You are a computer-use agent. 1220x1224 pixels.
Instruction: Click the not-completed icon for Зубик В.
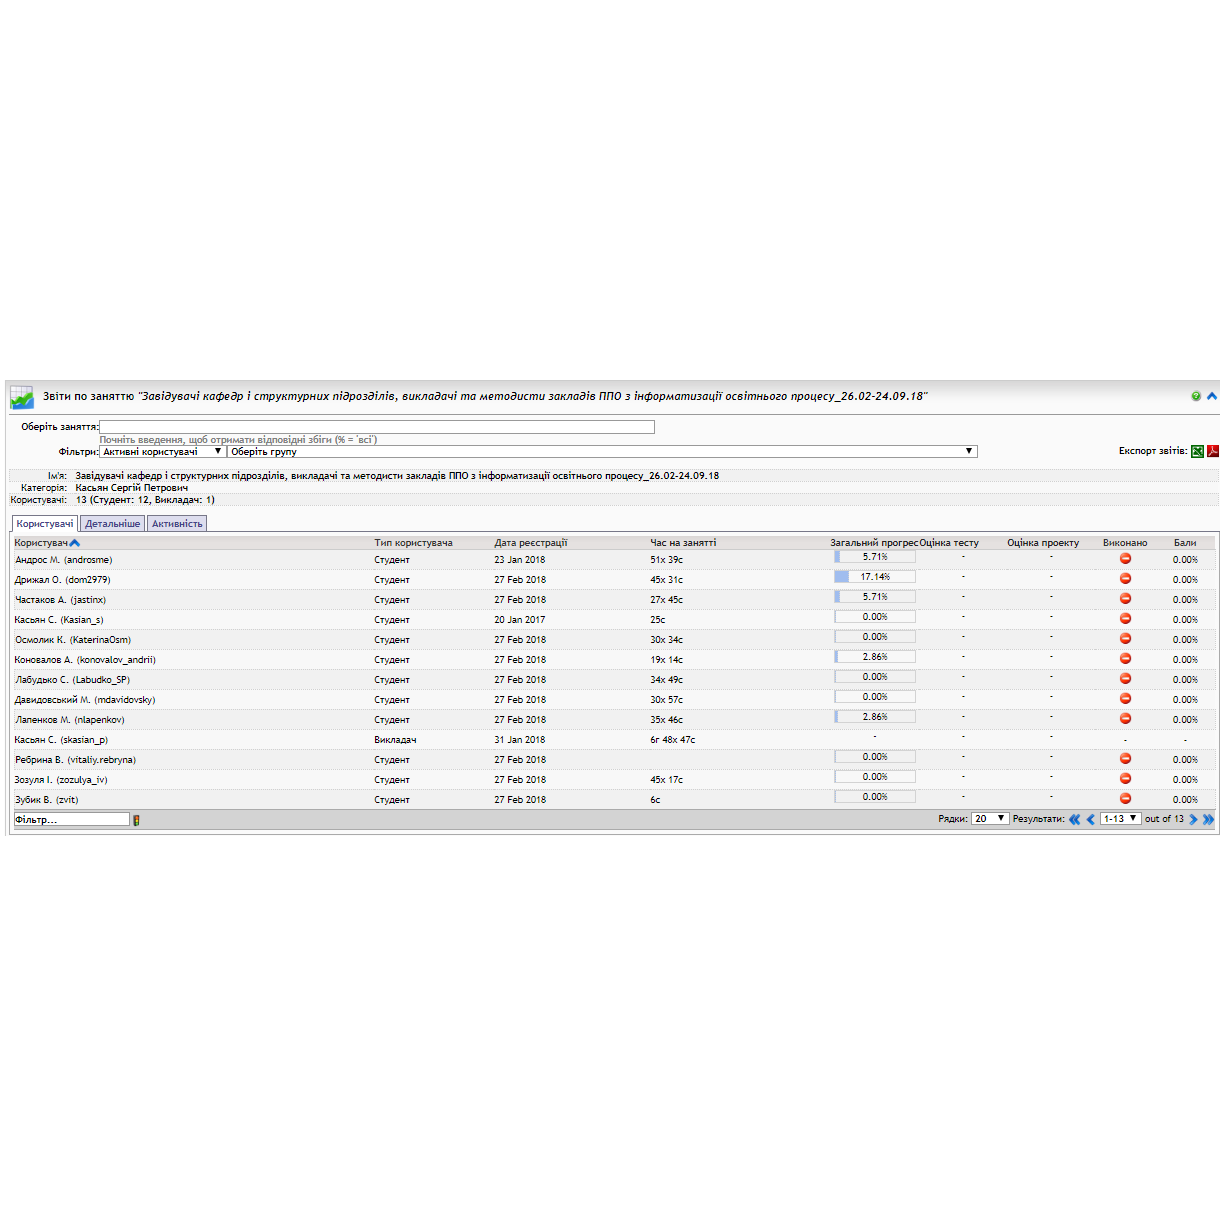1125,799
